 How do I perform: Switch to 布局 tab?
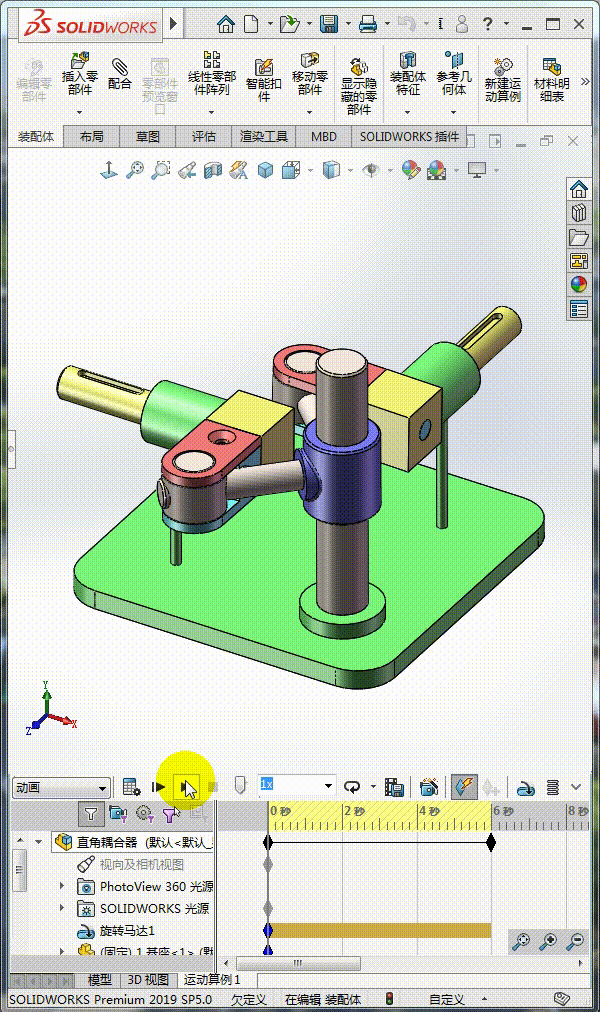pyautogui.click(x=92, y=137)
